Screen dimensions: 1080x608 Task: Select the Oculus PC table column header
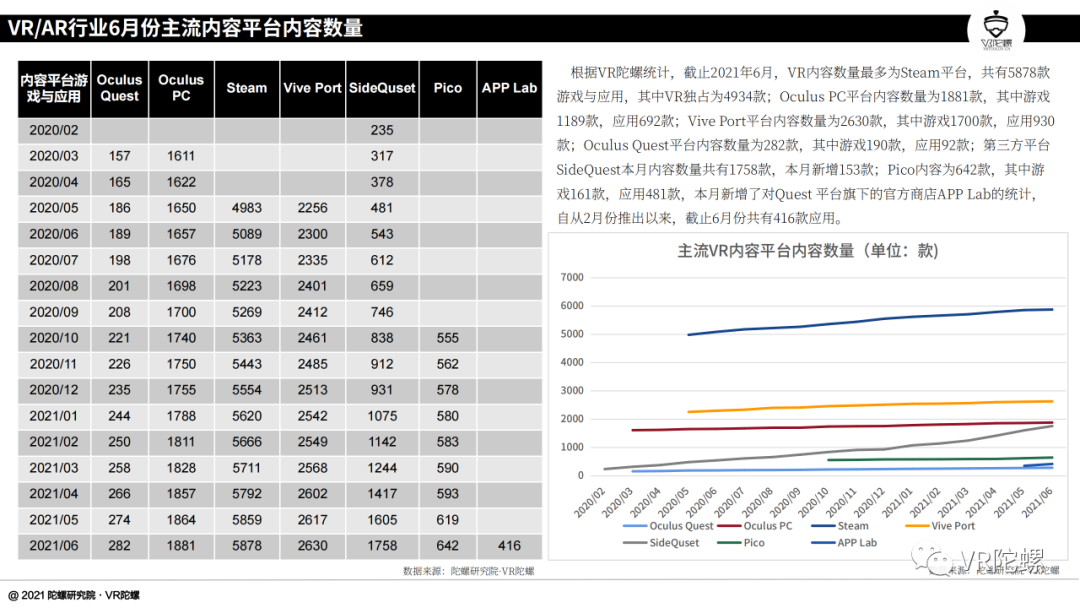click(x=181, y=88)
